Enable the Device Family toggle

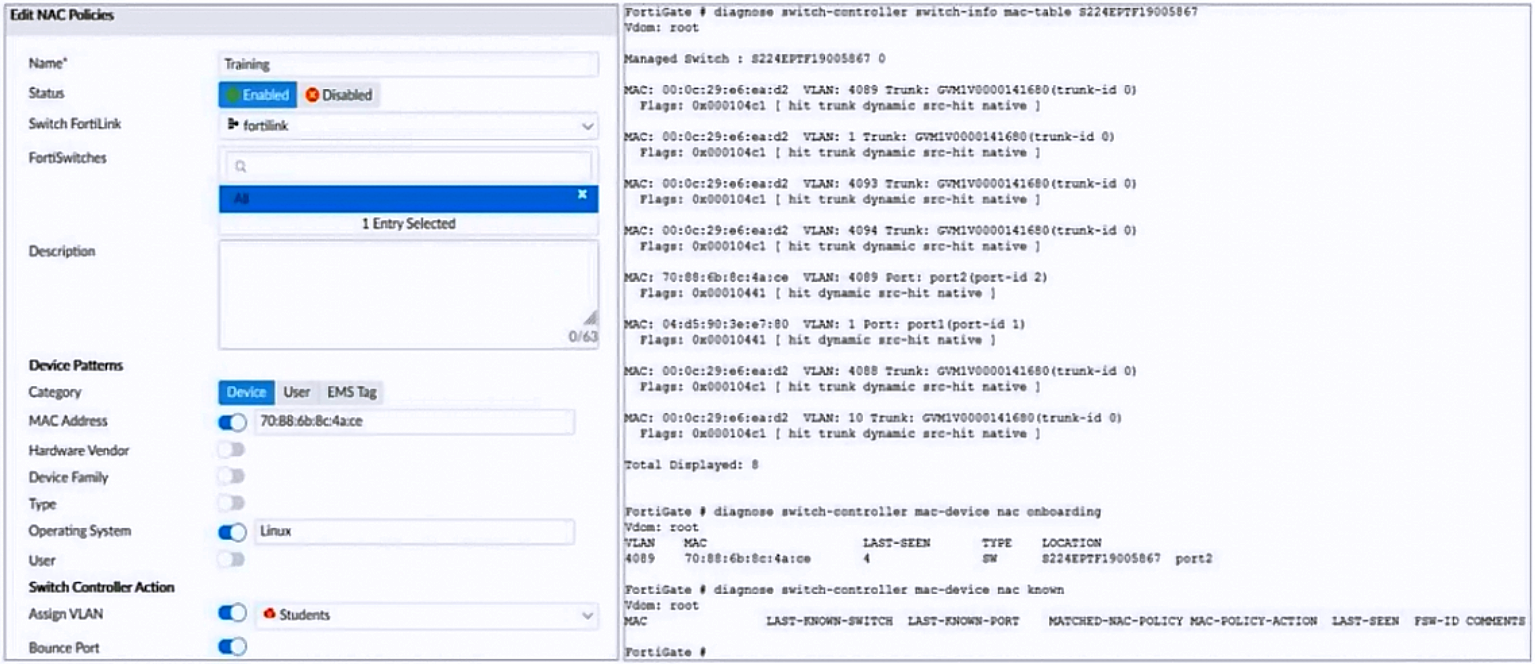231,477
